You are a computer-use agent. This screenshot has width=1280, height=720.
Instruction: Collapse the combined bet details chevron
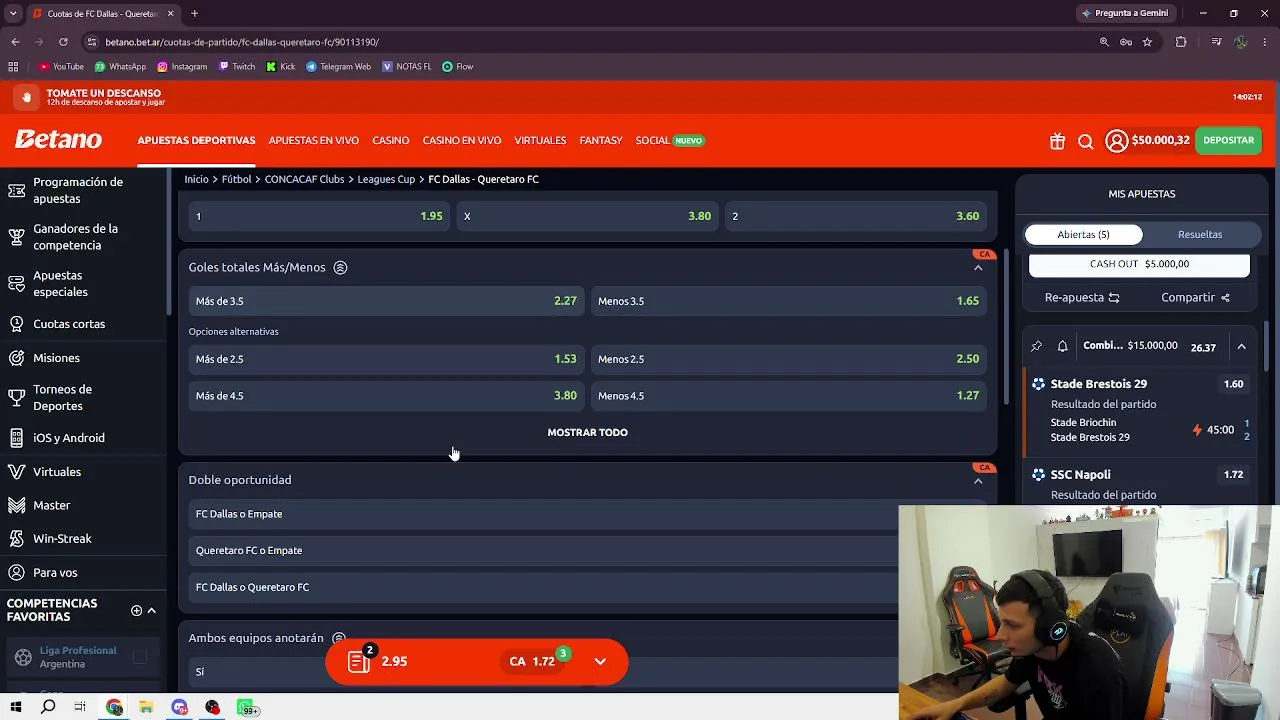pyautogui.click(x=1241, y=347)
